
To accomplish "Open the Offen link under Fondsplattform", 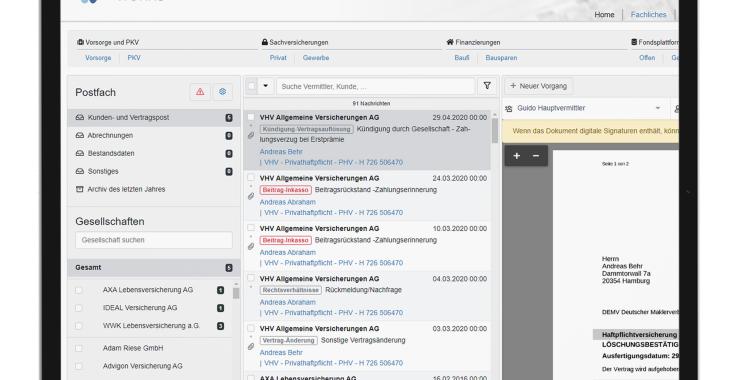I will tap(647, 58).
